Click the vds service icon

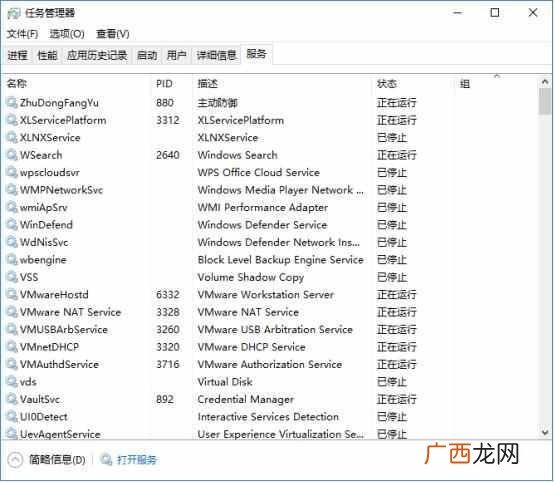(12, 382)
